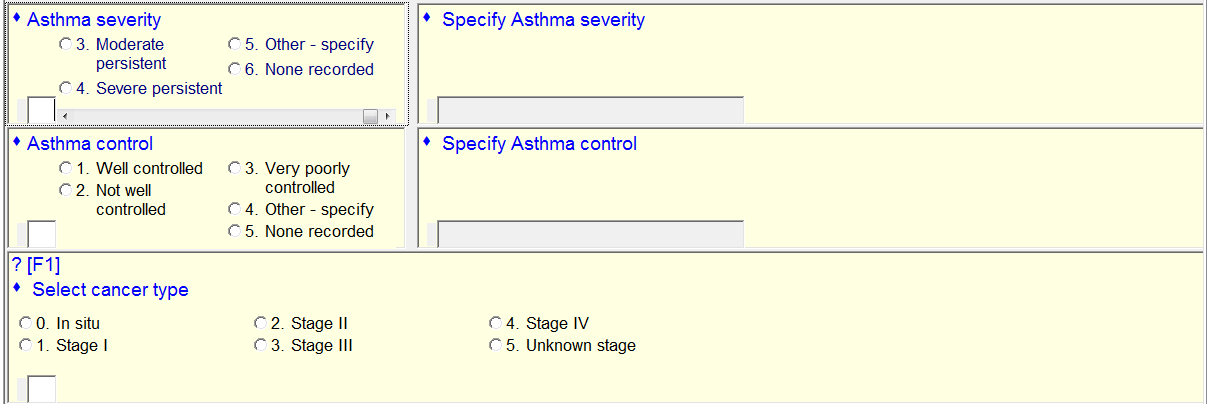Screen dimensions: 1207x404
Task: Select Stage I cancer type
Action: [x=26, y=346]
